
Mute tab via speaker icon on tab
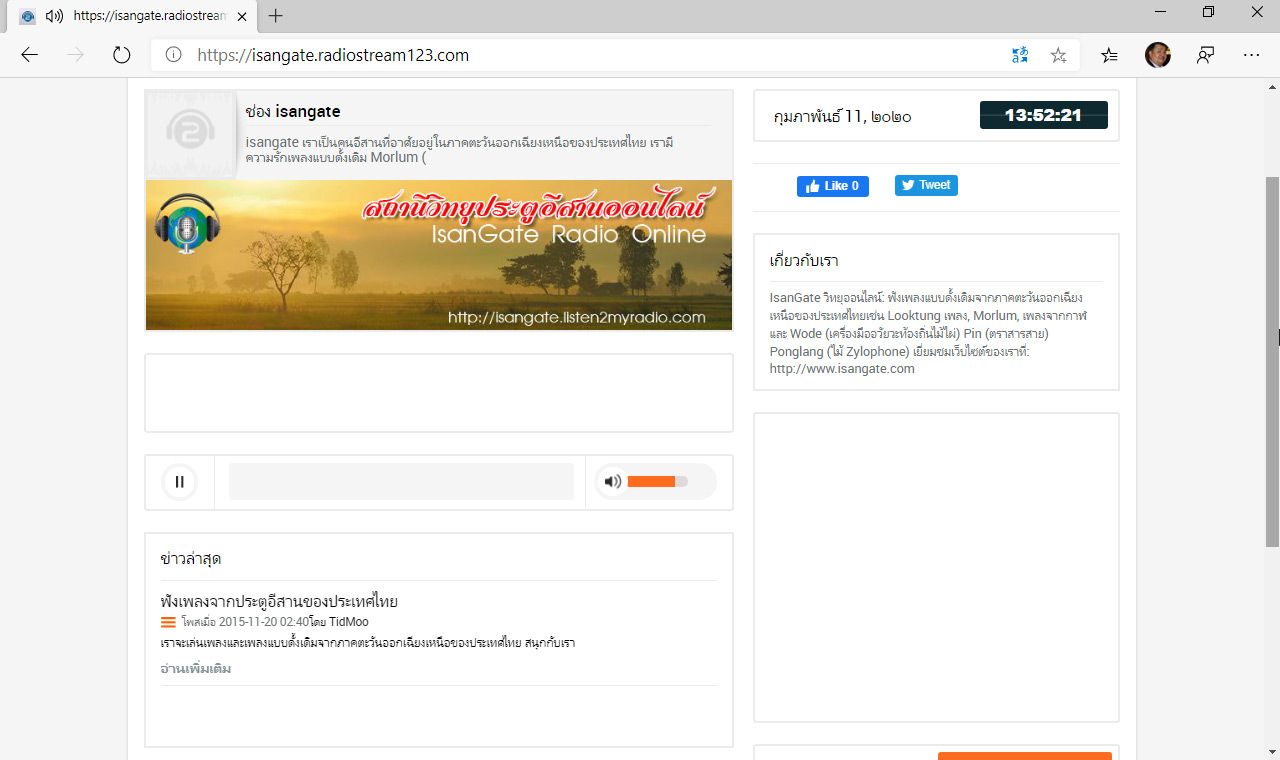tap(54, 16)
